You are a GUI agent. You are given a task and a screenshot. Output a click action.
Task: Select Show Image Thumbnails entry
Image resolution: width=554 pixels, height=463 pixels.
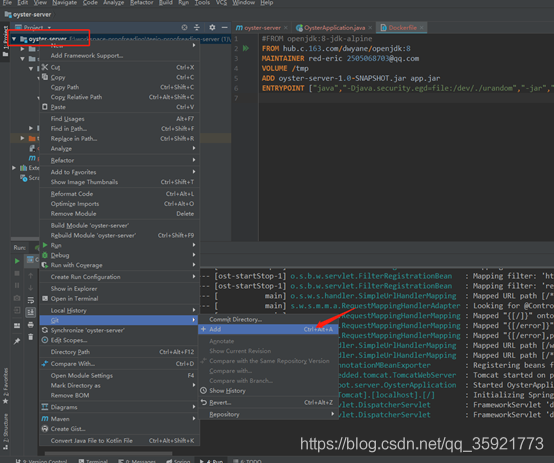(x=119, y=182)
